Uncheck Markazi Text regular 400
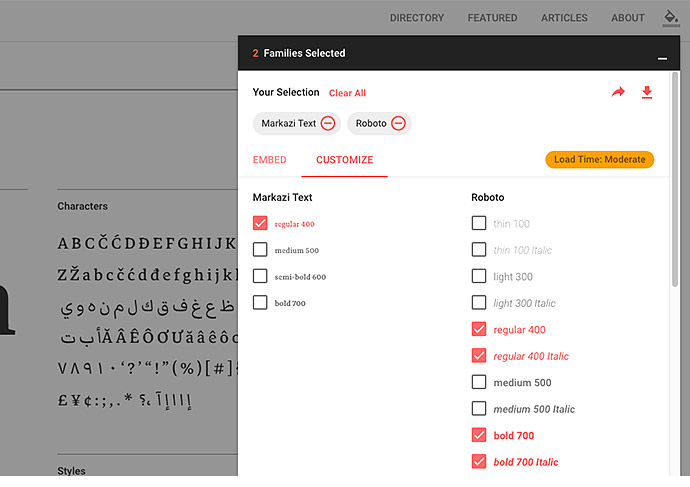Viewport: 690px width, 487px height. [260, 223]
